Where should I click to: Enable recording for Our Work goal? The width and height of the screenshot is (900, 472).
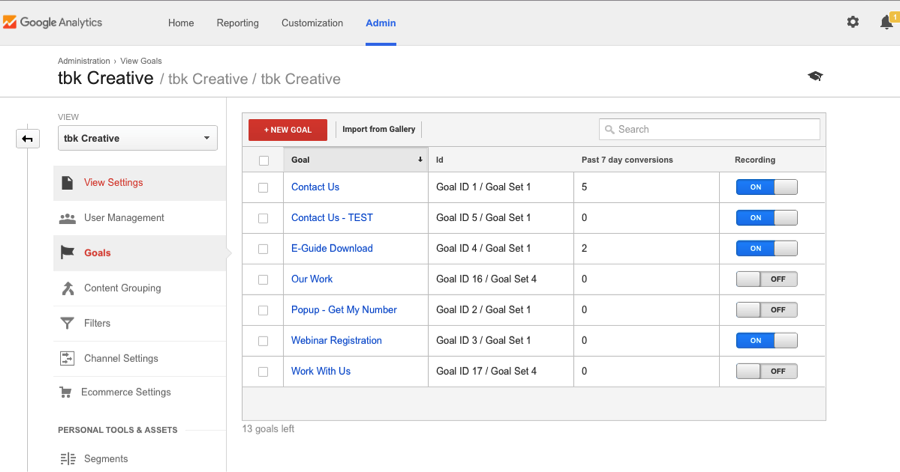coord(766,279)
